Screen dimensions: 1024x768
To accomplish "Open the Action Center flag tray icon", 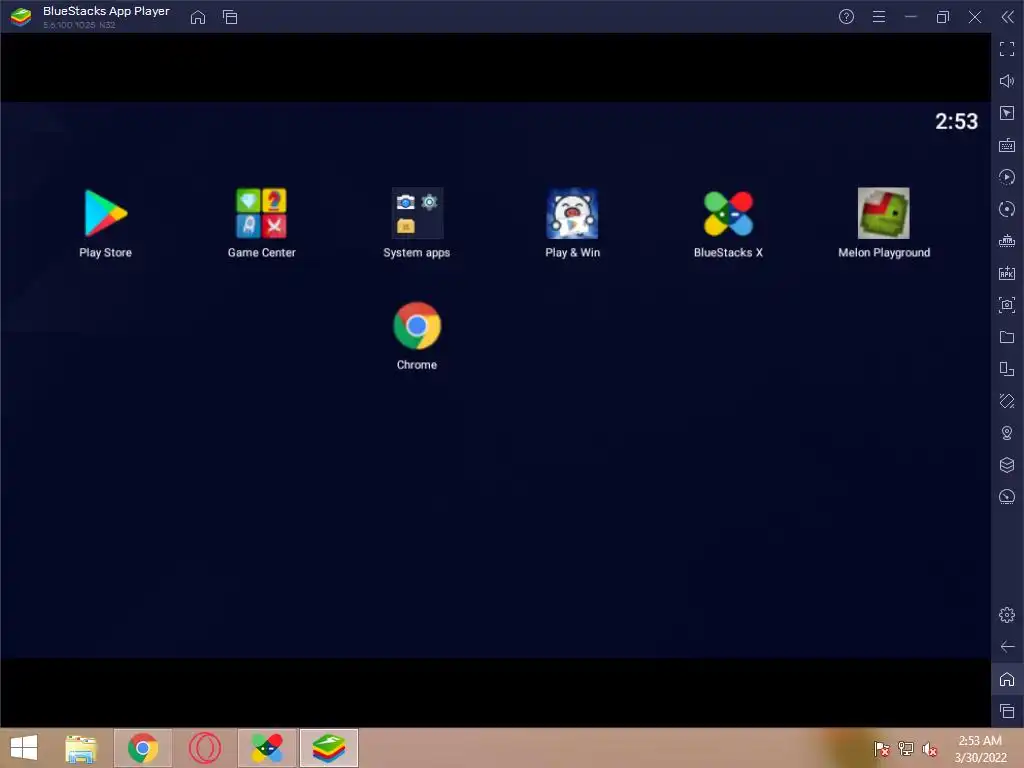I will click(x=881, y=748).
